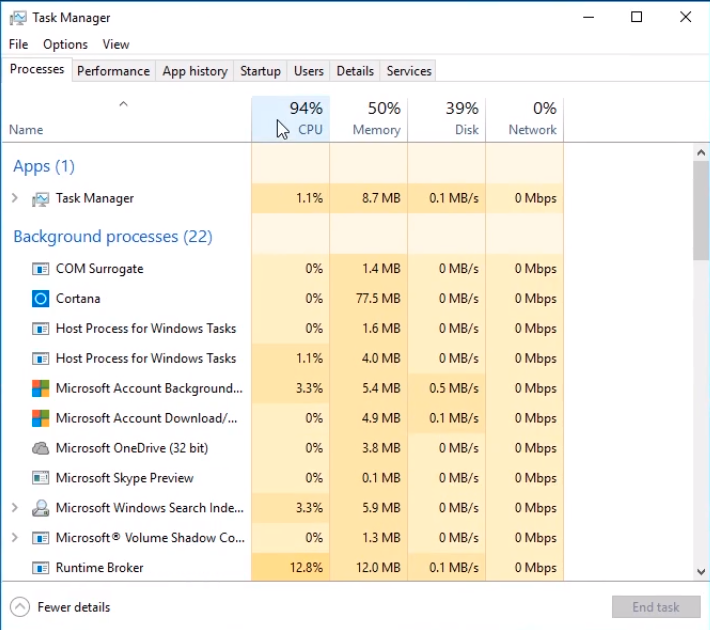
Task: Click the Cortana circle icon
Action: click(x=40, y=298)
